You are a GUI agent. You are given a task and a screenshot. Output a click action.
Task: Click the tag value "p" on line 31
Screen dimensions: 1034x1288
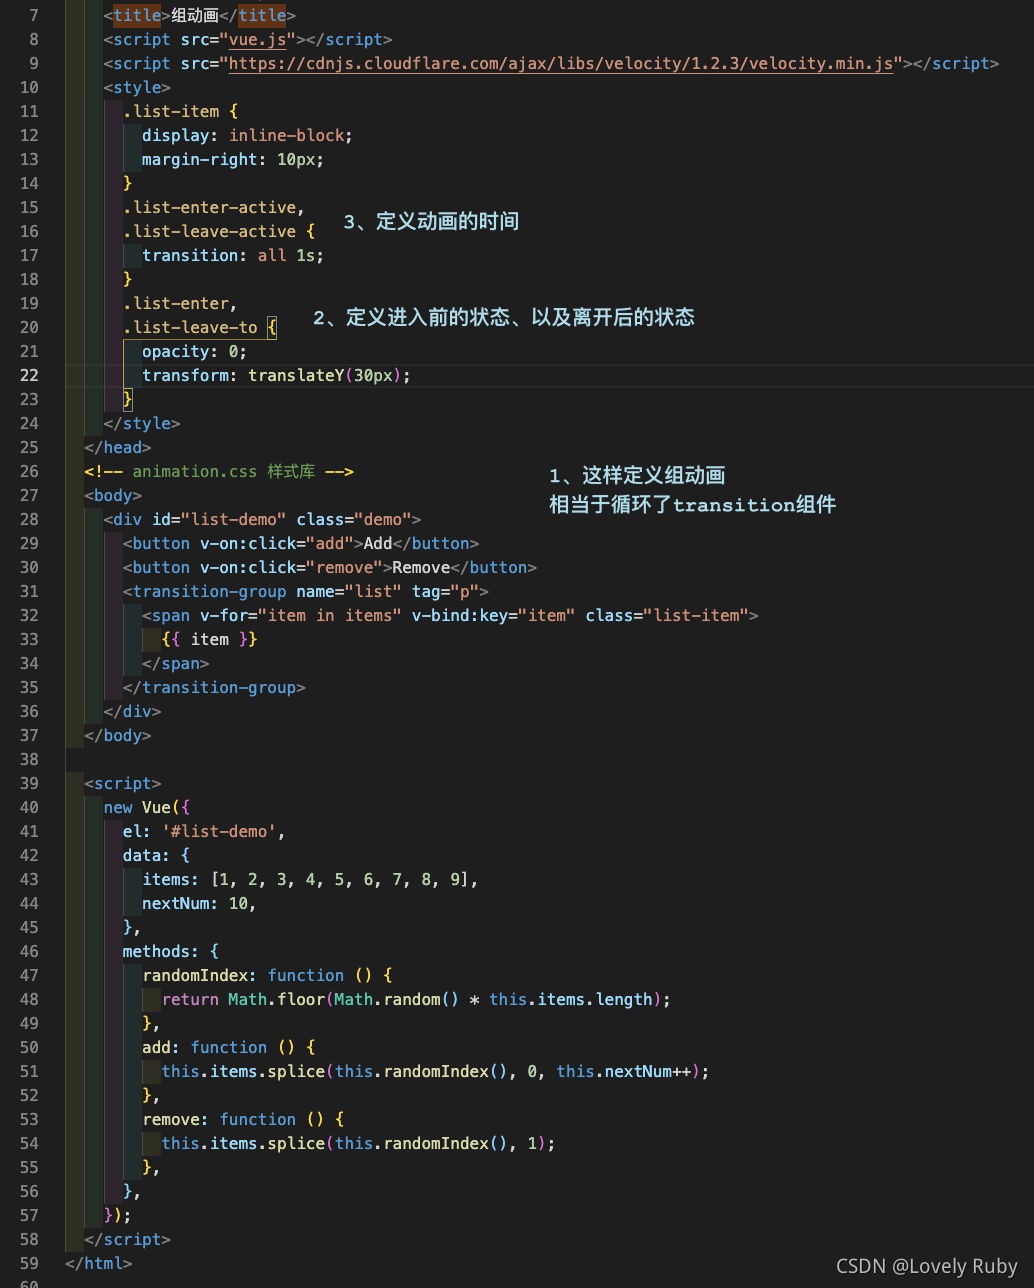point(466,591)
